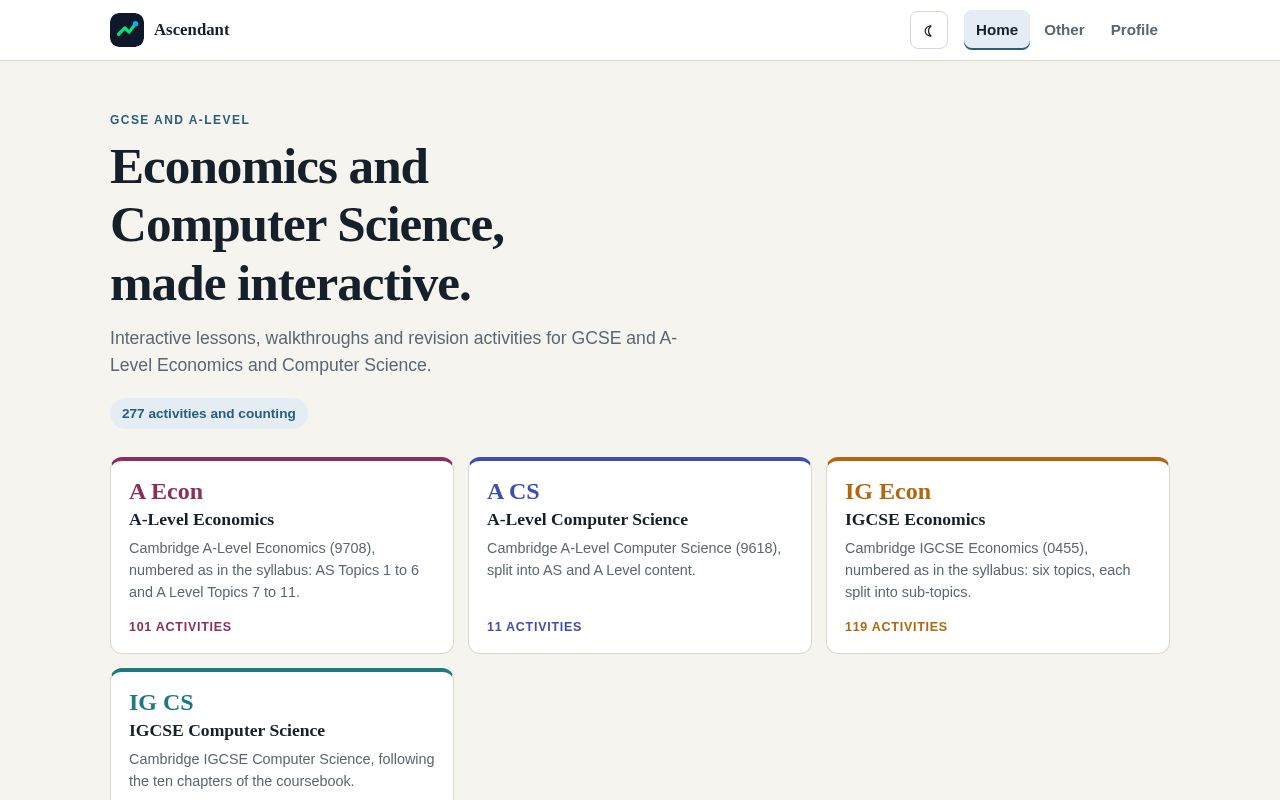The height and width of the screenshot is (800, 1280).
Task: Open the A Econ card heading
Action: [166, 491]
